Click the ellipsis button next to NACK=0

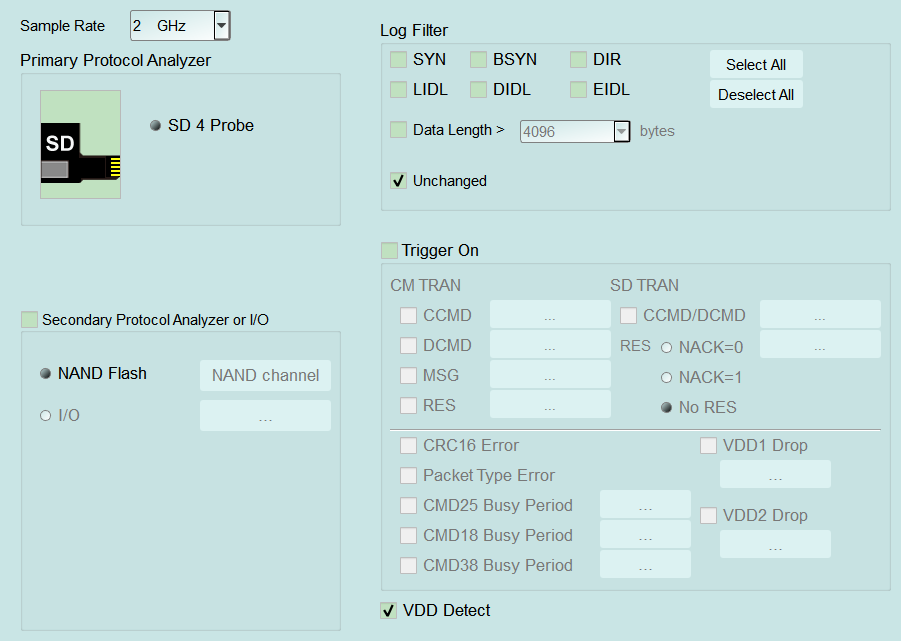[820, 344]
